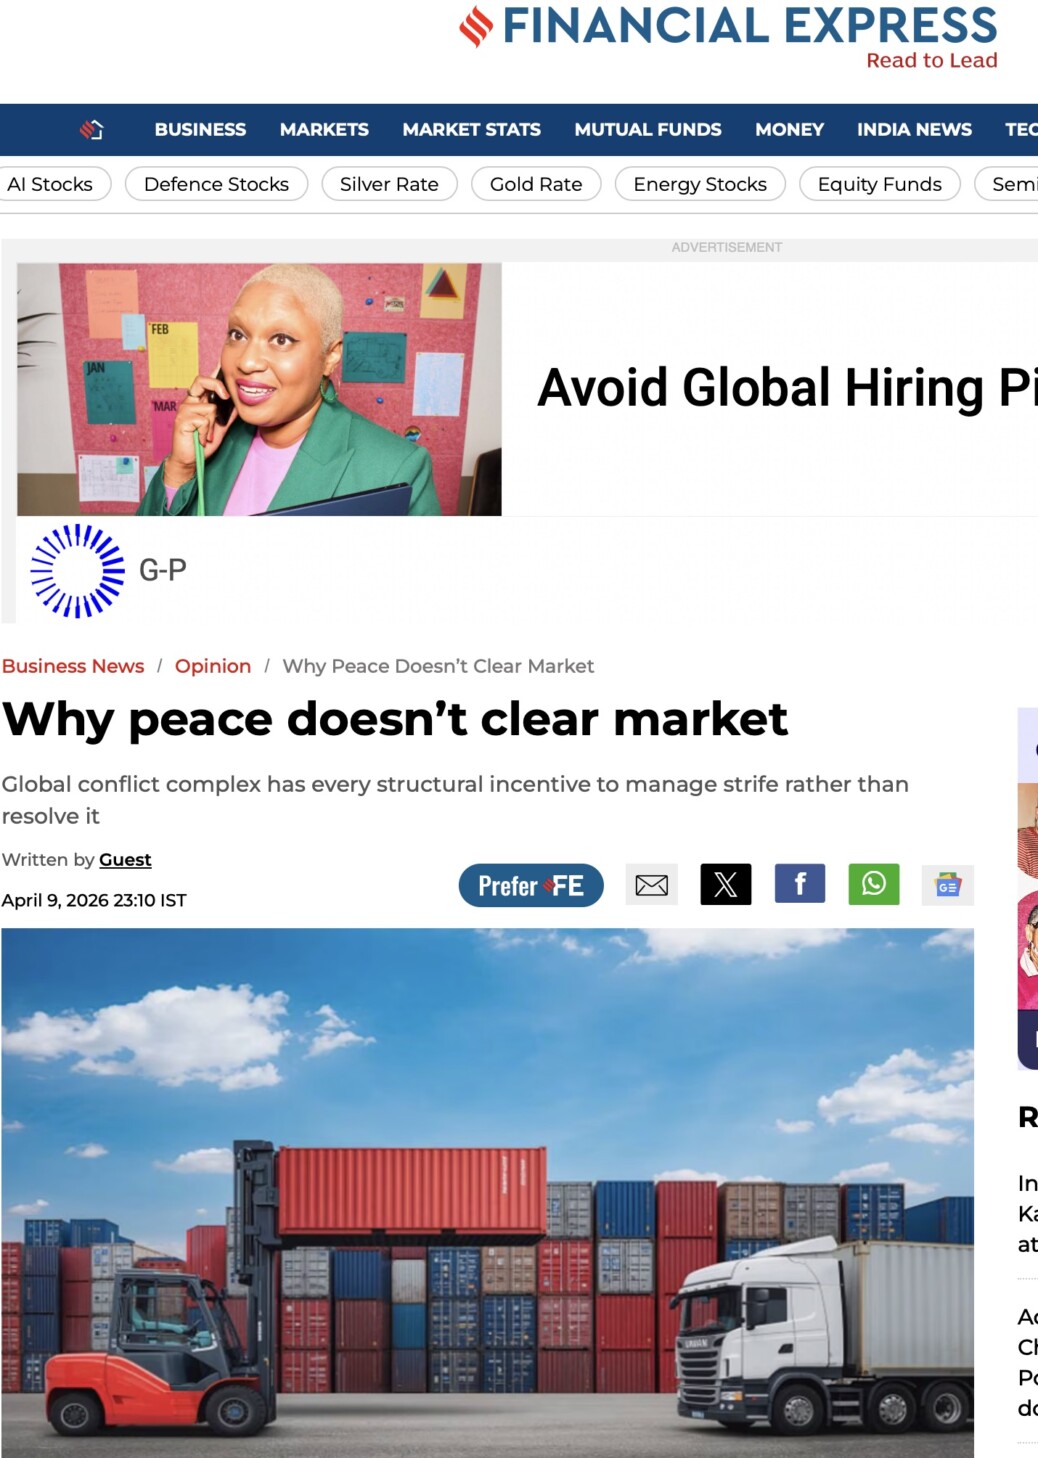
Task: Share article via email icon
Action: (652, 885)
